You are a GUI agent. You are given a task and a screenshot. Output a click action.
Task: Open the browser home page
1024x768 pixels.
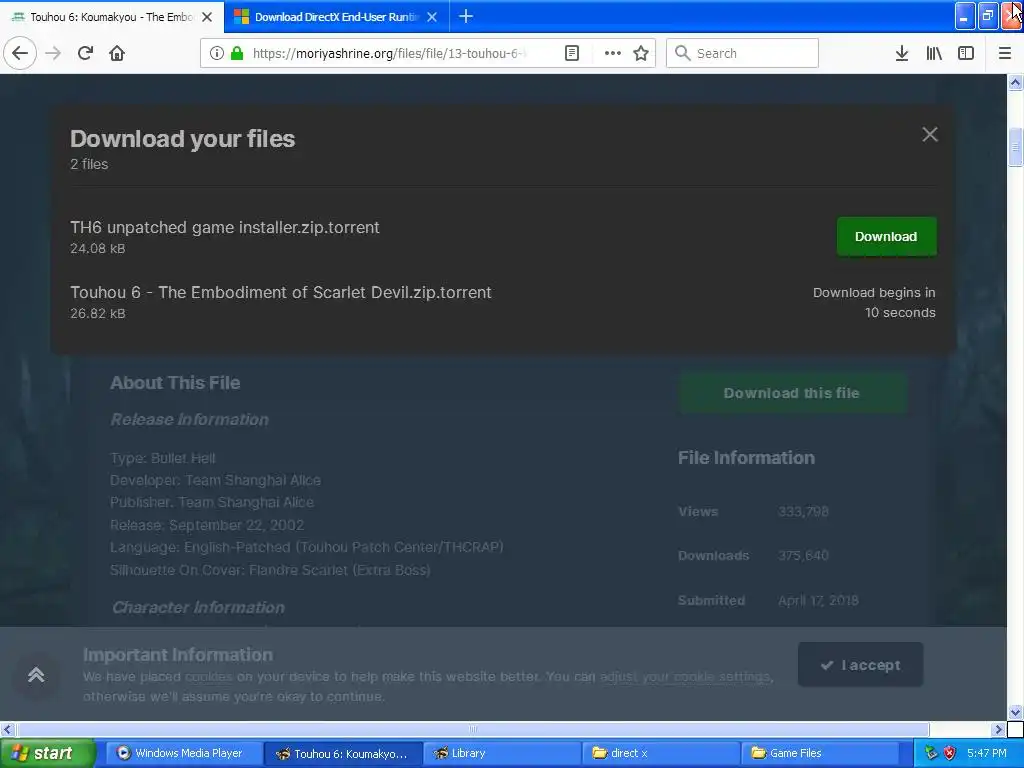click(117, 53)
